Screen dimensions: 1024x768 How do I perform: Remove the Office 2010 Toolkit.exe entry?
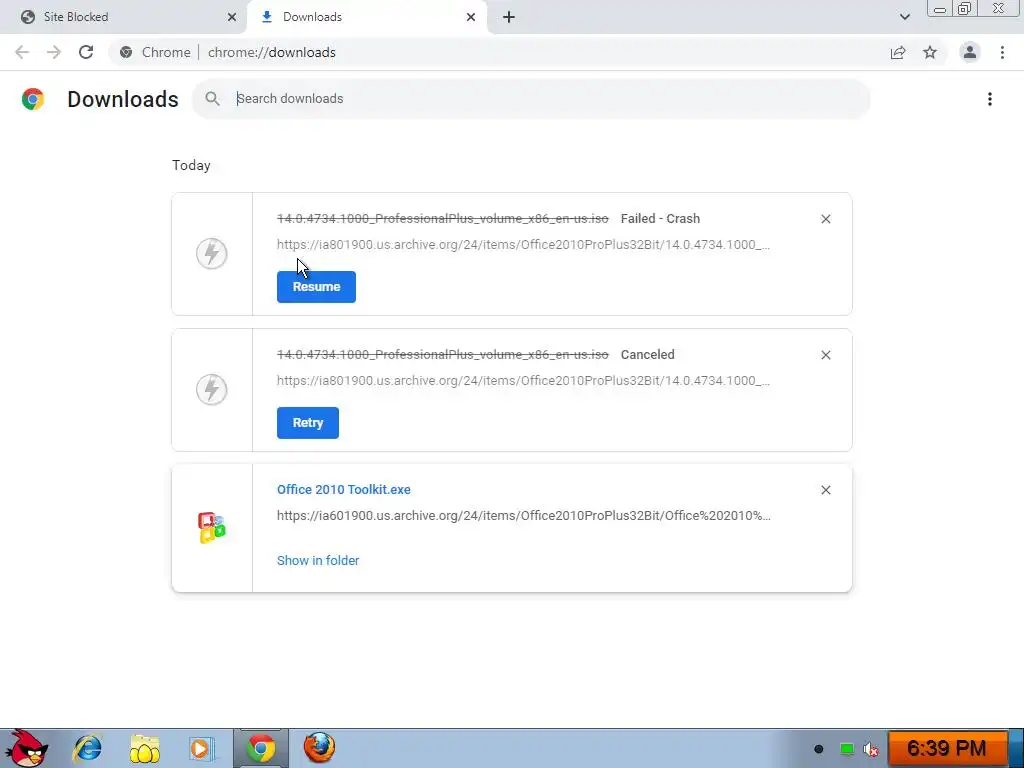825,490
